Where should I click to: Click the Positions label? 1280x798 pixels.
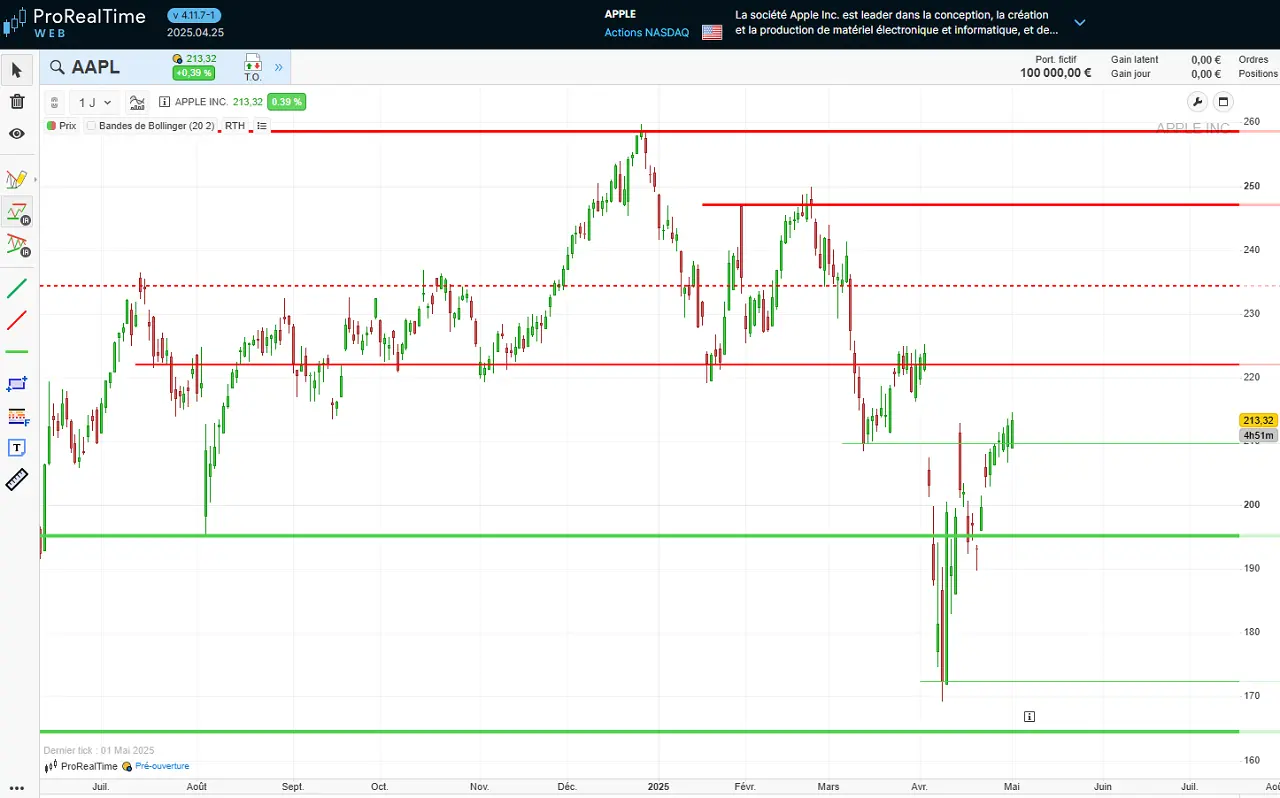(1258, 74)
